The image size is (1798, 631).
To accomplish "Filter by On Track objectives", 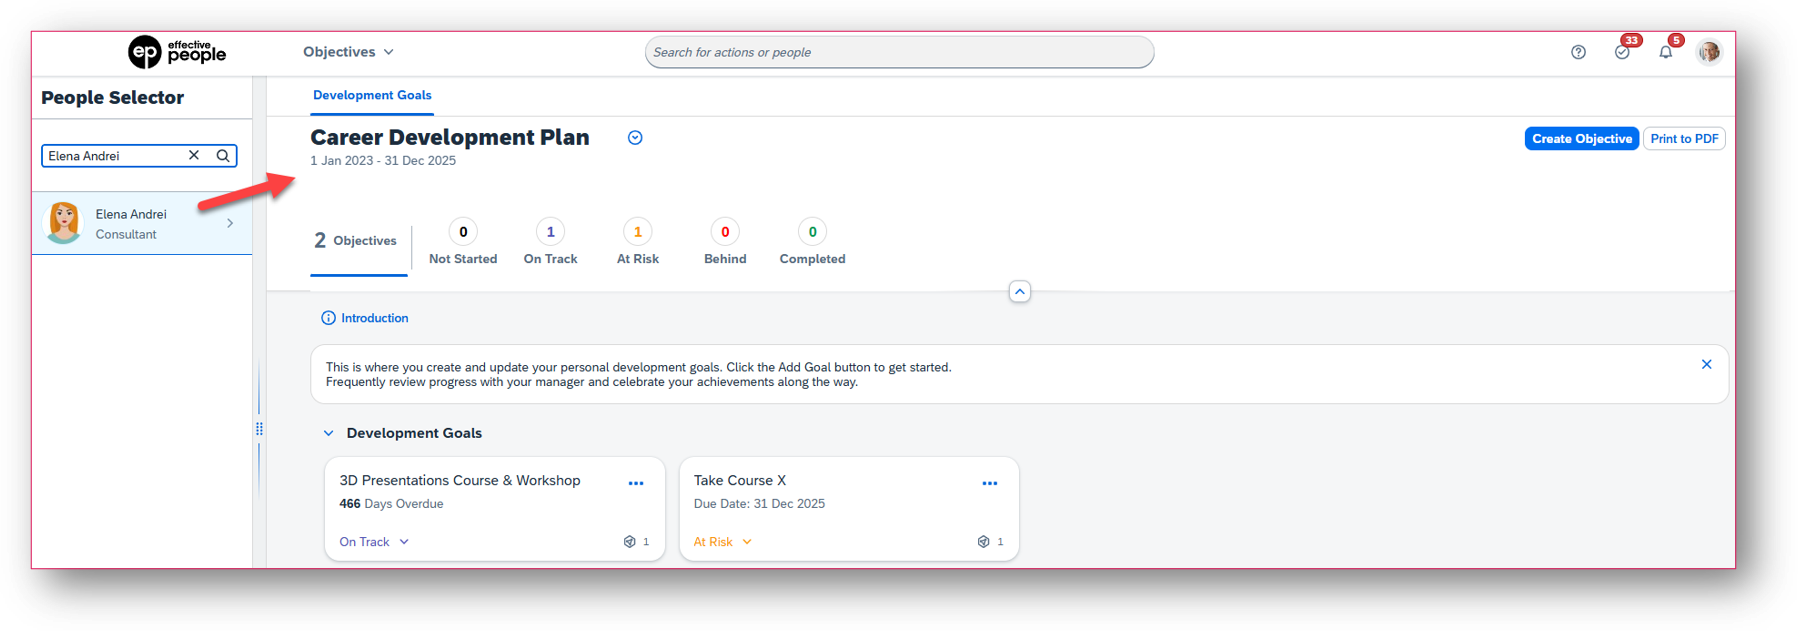I will point(550,243).
